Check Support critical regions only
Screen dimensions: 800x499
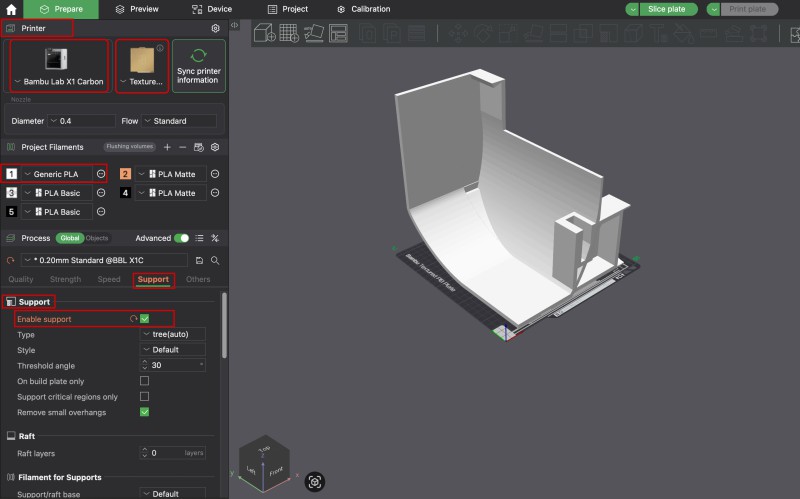click(x=145, y=396)
